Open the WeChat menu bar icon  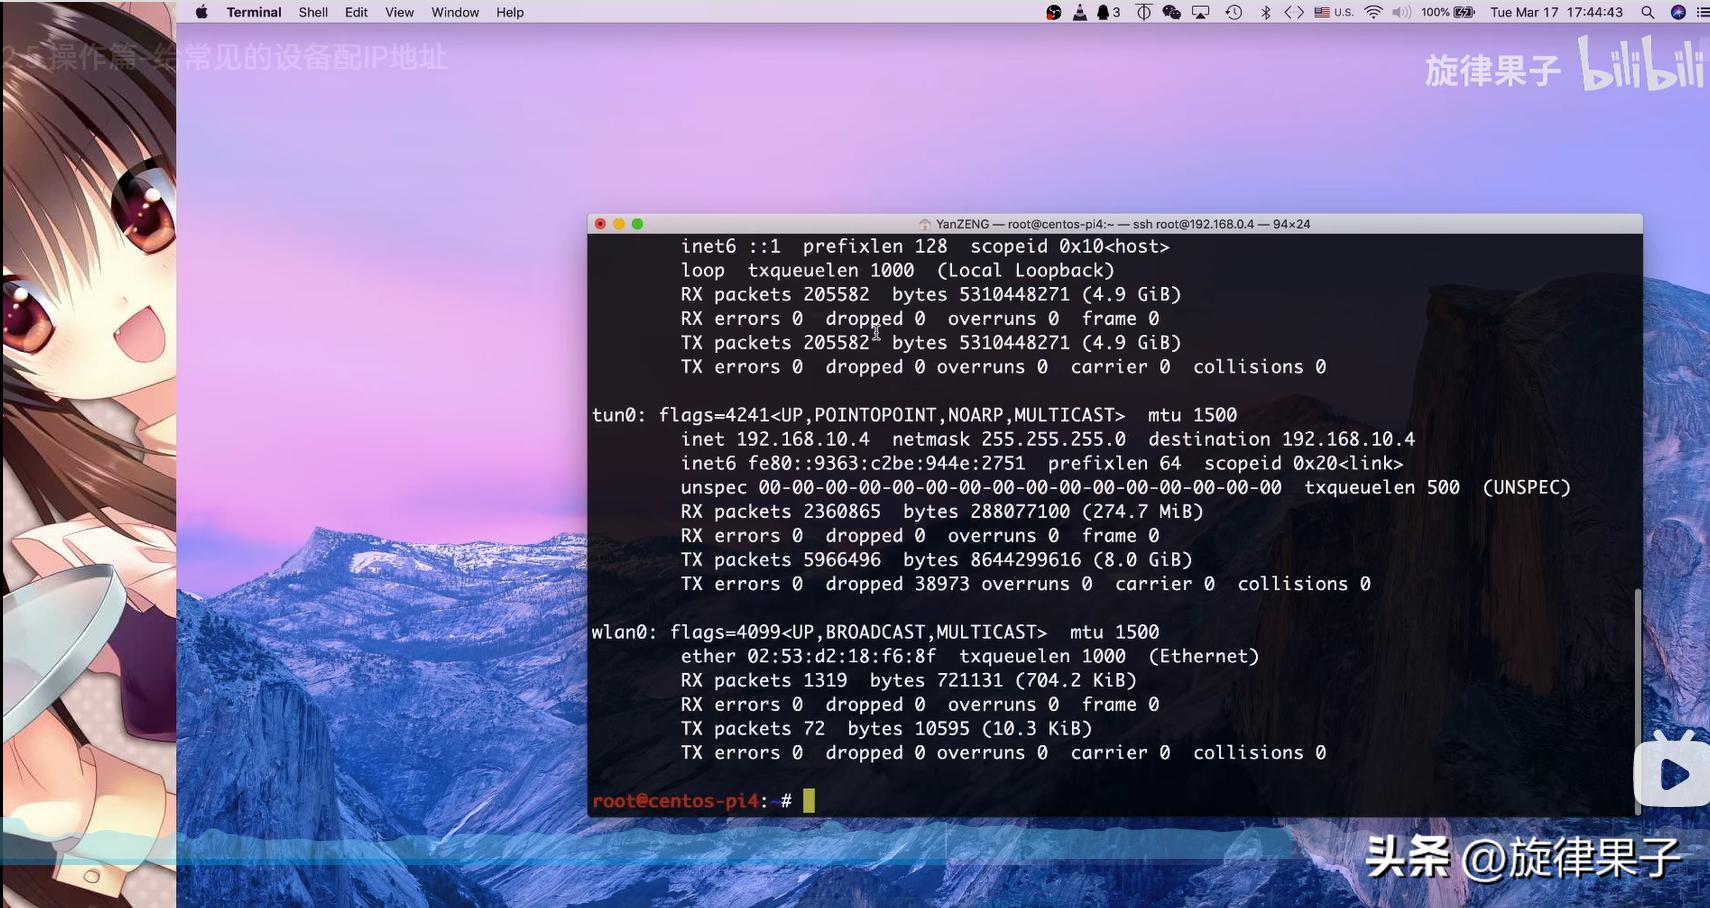click(x=1171, y=12)
